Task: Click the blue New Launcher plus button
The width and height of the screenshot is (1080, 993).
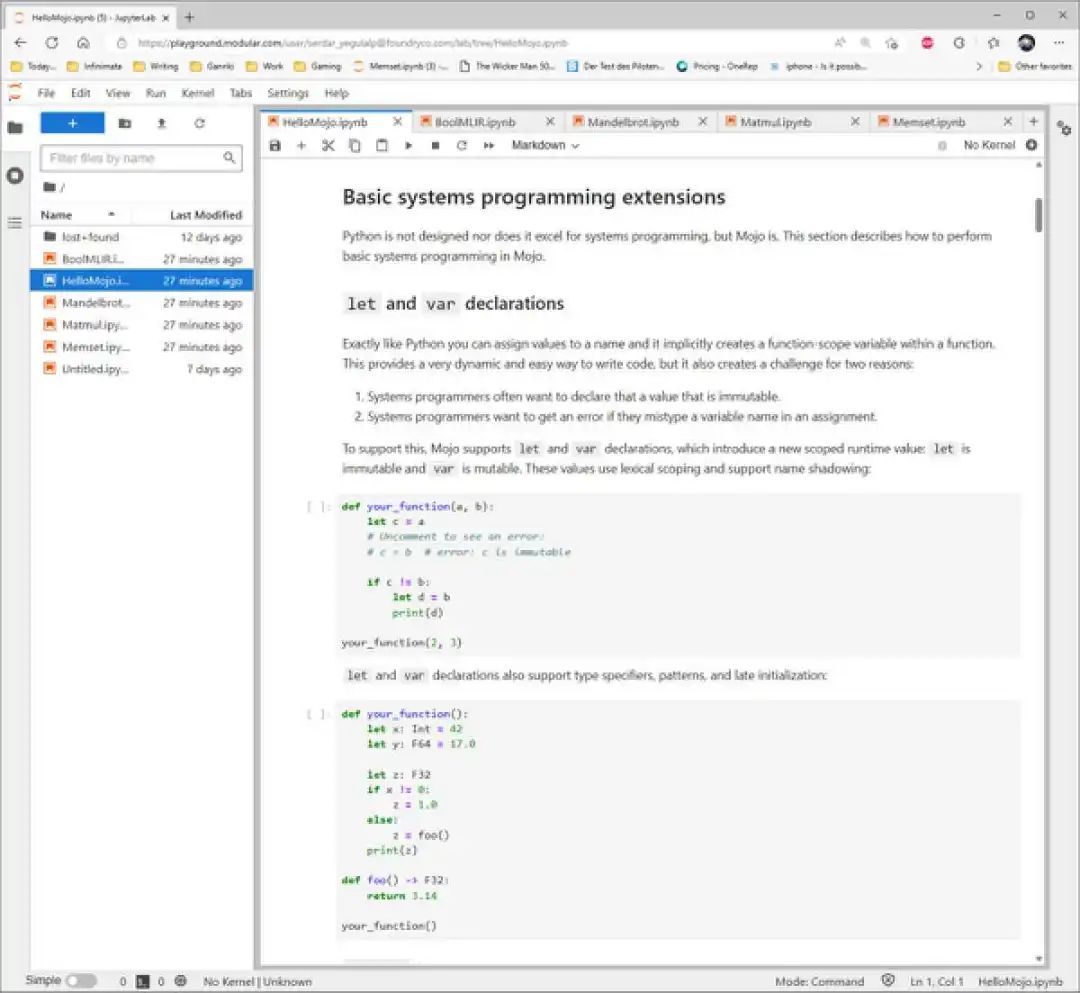Action: (x=72, y=123)
